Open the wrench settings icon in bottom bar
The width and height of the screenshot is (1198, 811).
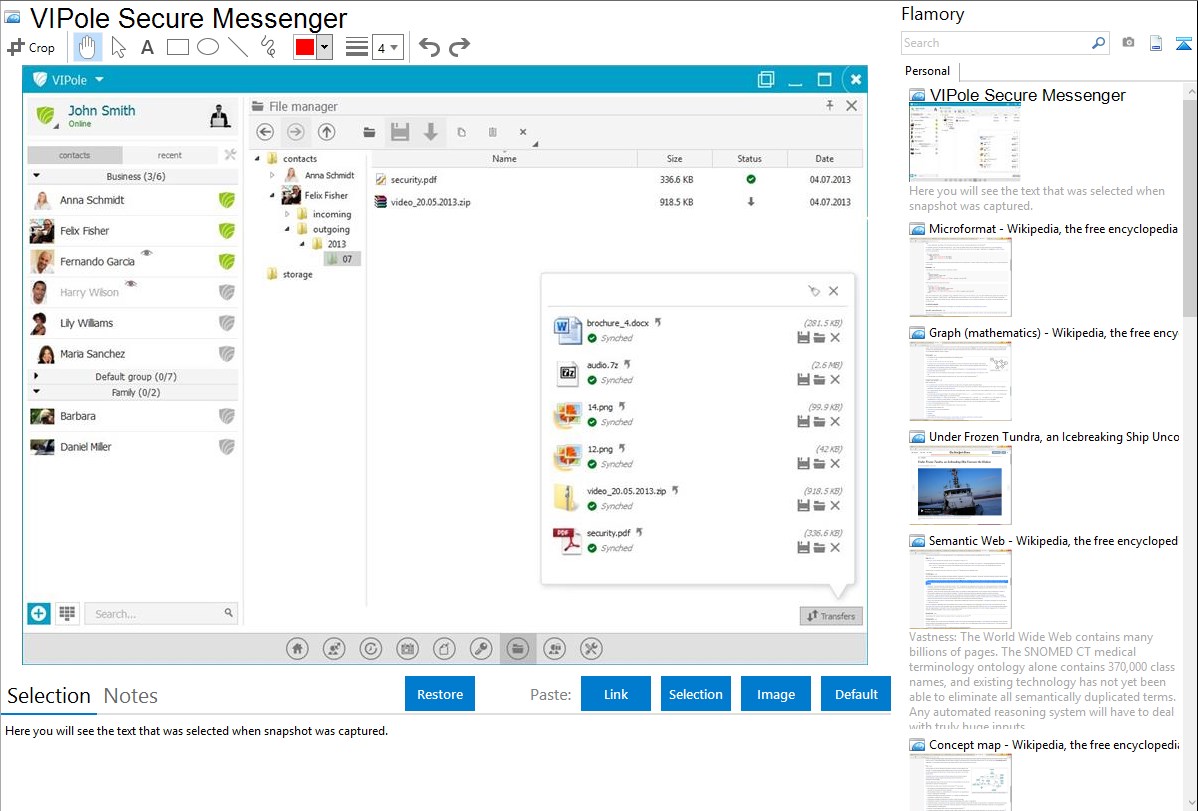pyautogui.click(x=591, y=649)
